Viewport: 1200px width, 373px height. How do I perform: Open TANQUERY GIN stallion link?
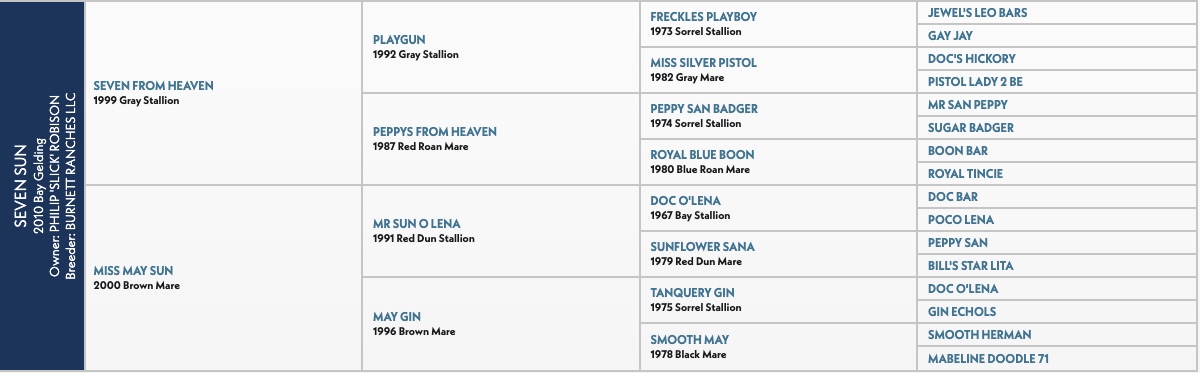tap(692, 293)
